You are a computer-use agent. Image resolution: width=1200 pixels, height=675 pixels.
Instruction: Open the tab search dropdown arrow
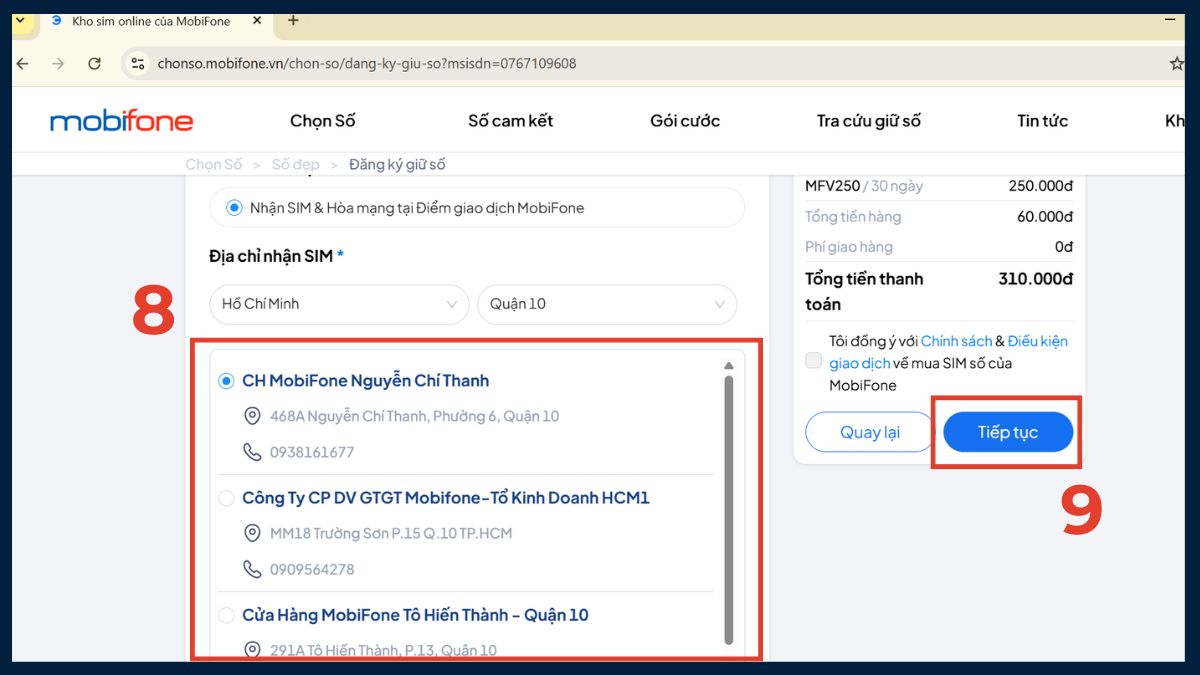[20, 20]
